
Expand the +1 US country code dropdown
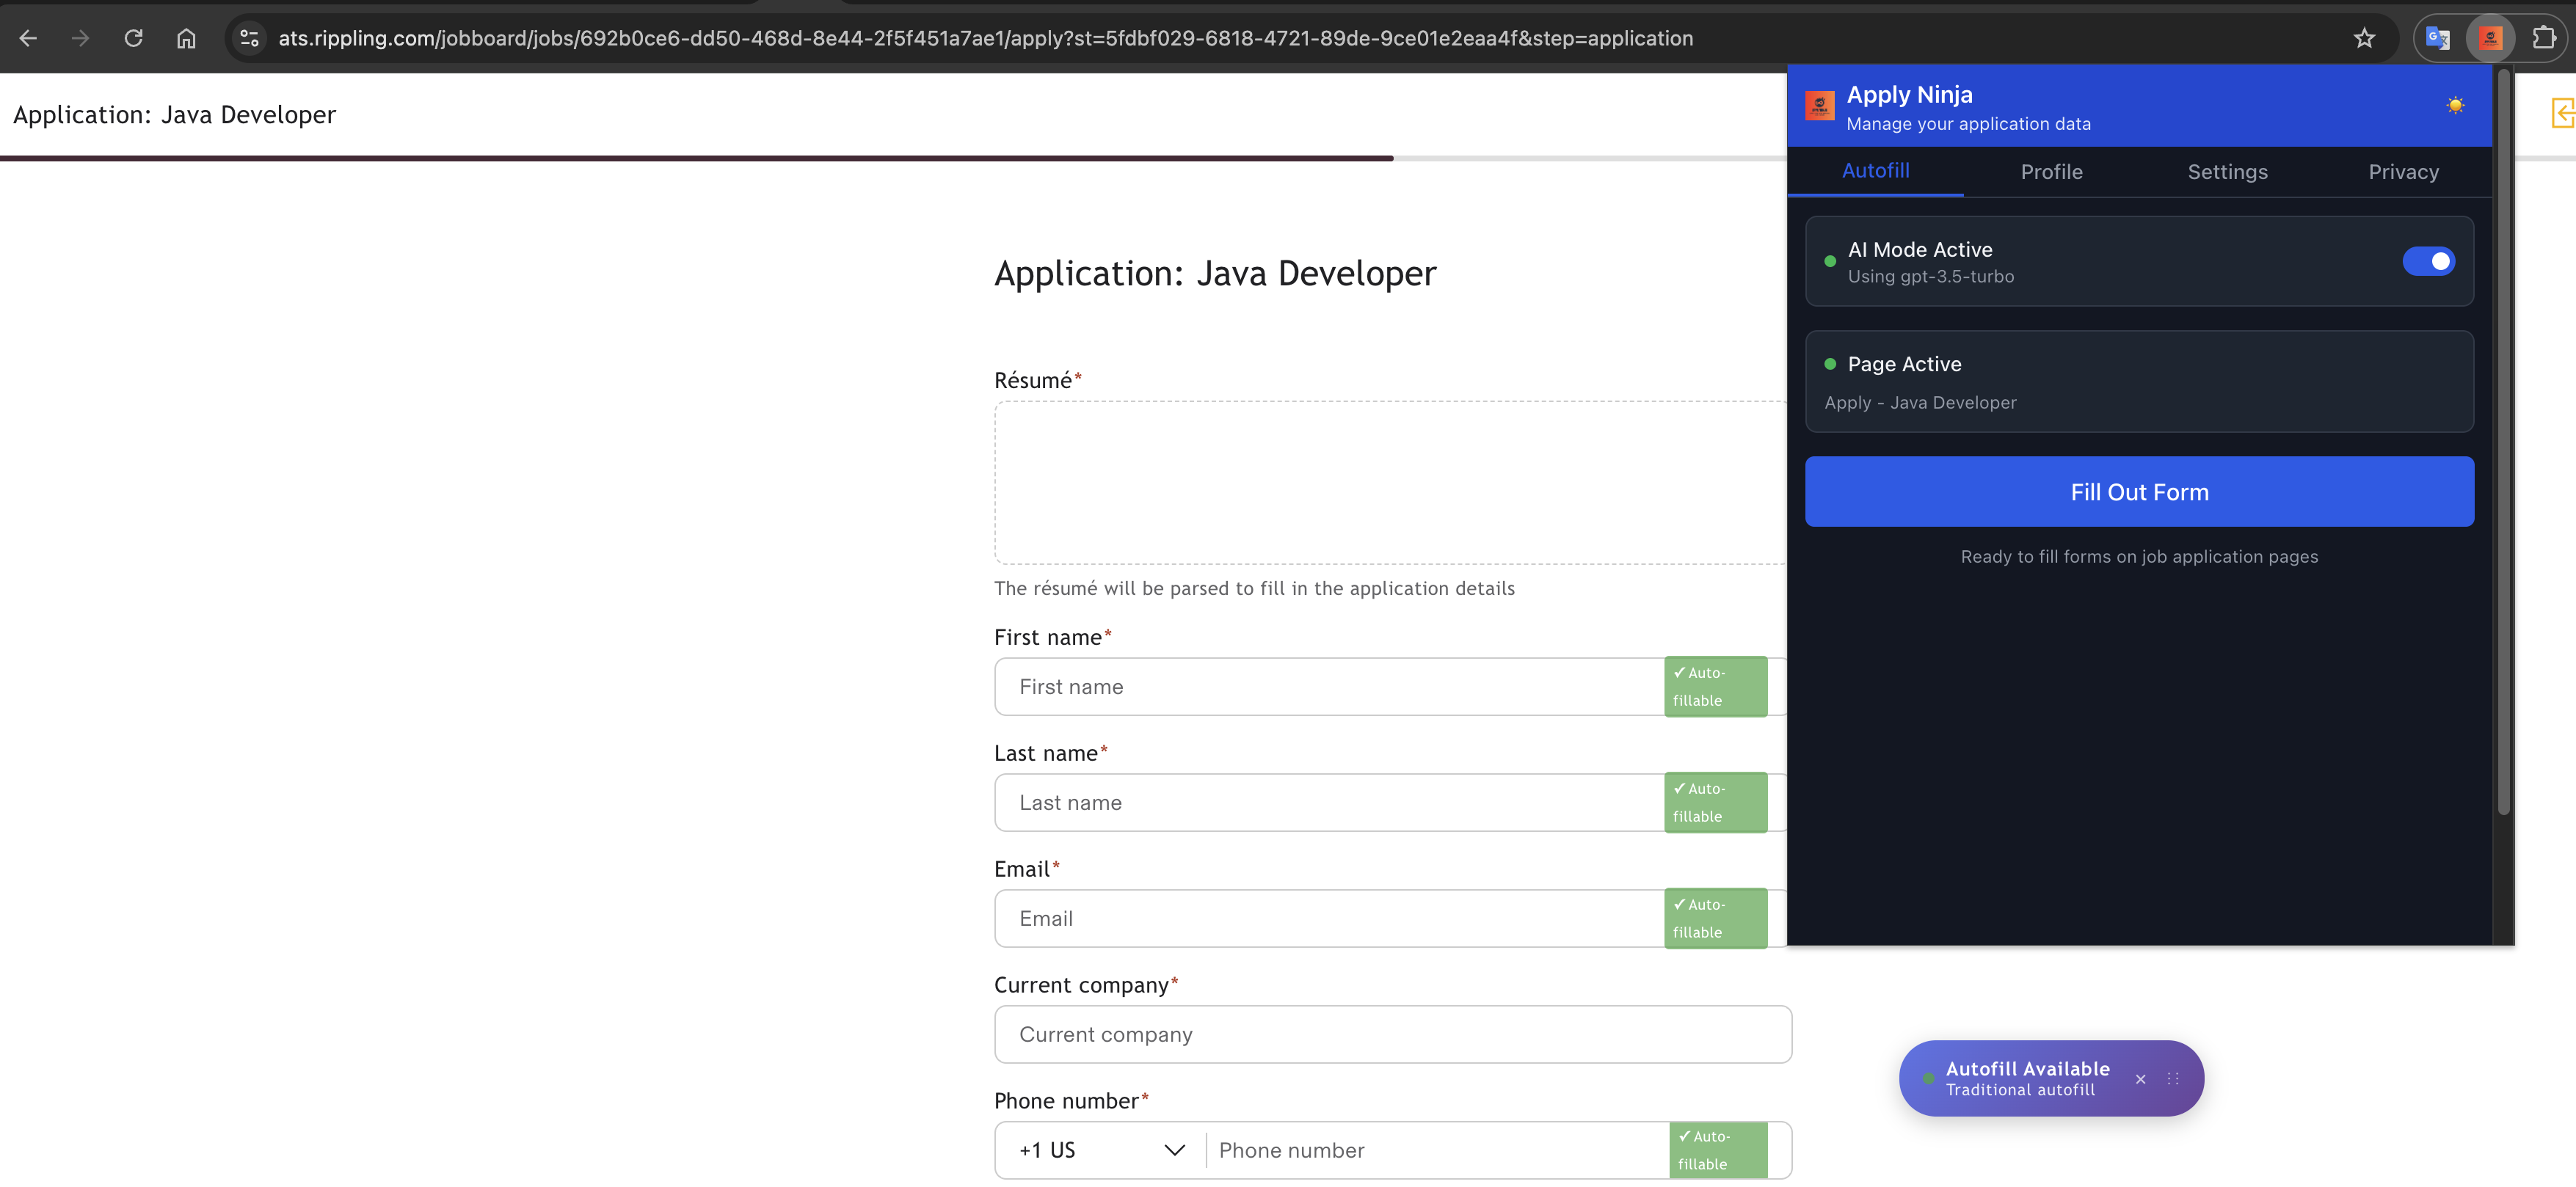[x=1101, y=1150]
